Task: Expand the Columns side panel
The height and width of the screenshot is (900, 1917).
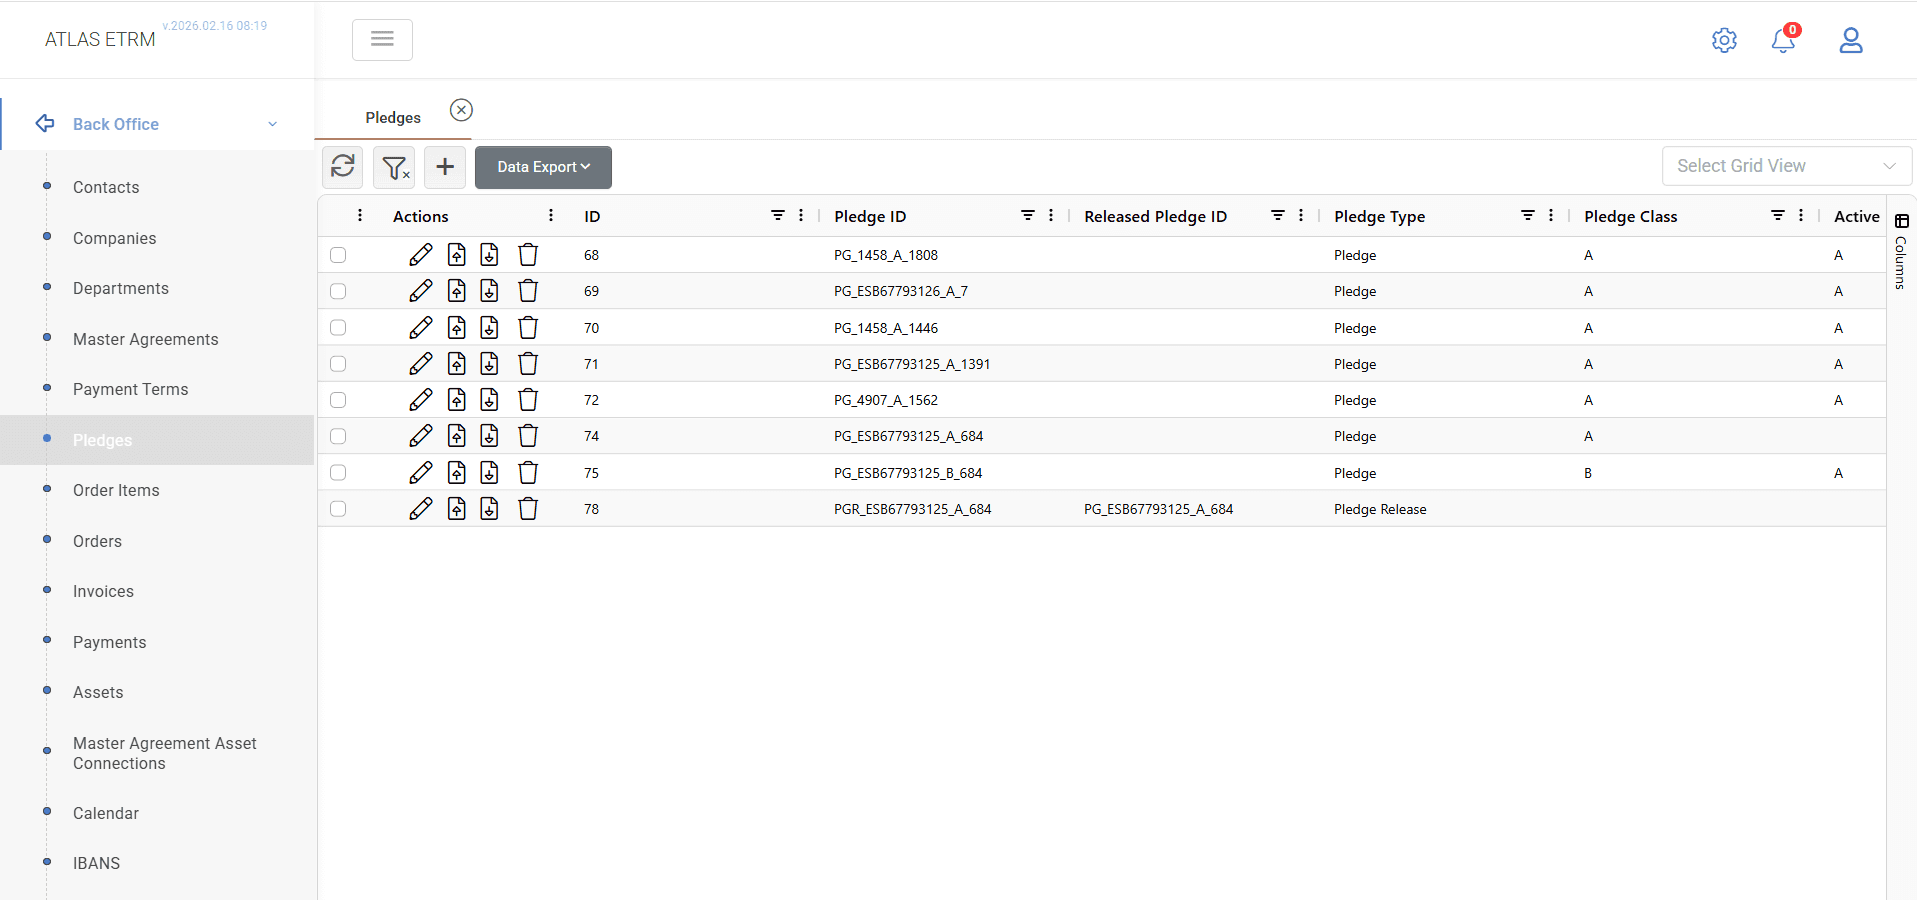Action: click(x=1901, y=250)
